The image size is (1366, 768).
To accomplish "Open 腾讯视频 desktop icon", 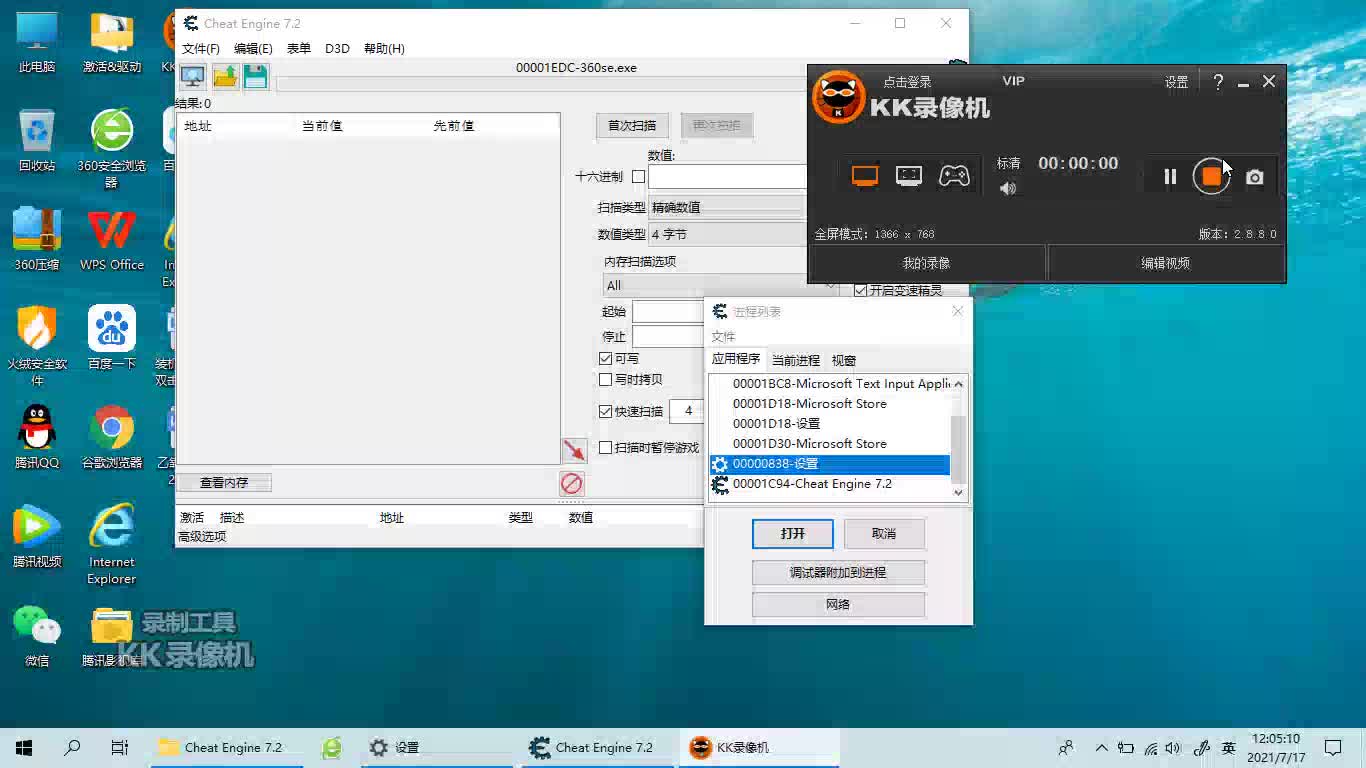I will tap(37, 536).
